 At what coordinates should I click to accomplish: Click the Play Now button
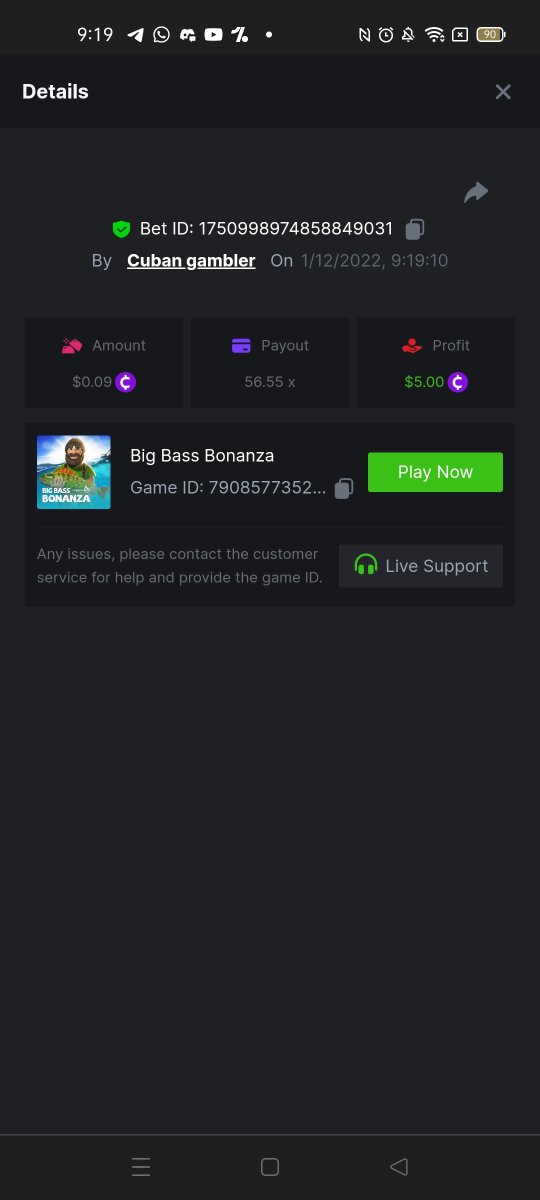click(435, 472)
